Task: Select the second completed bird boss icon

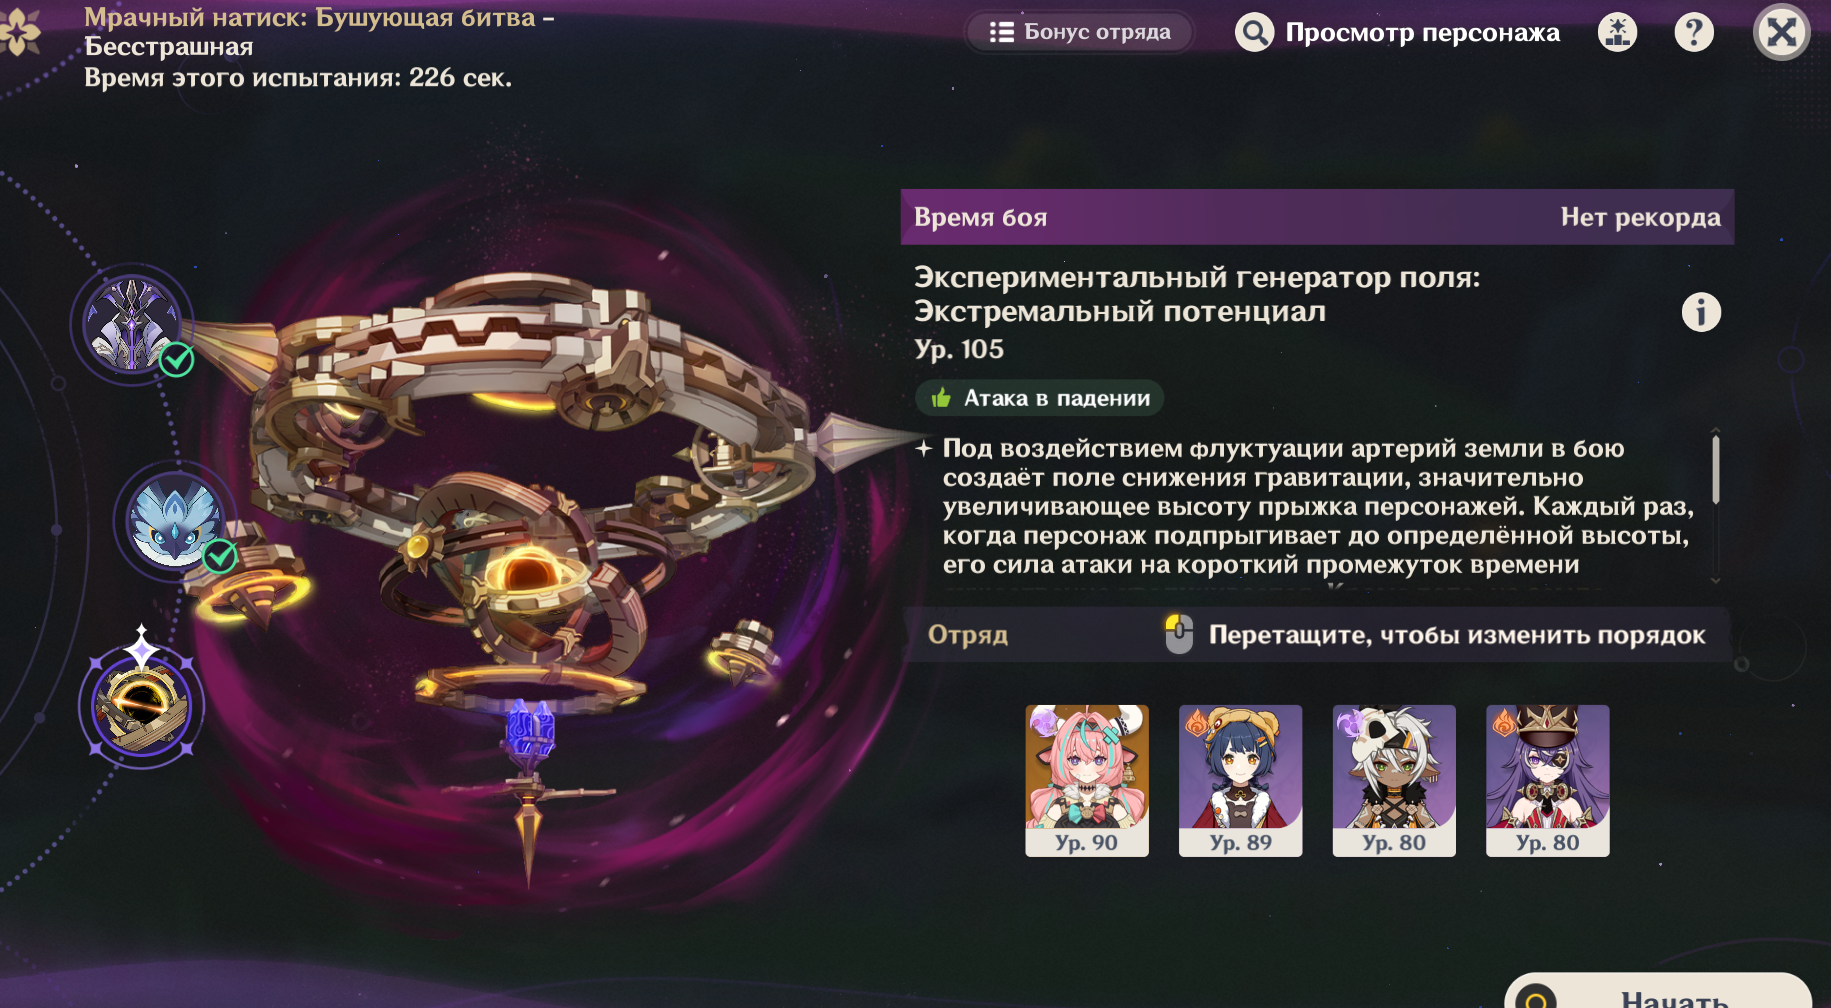Action: (175, 520)
